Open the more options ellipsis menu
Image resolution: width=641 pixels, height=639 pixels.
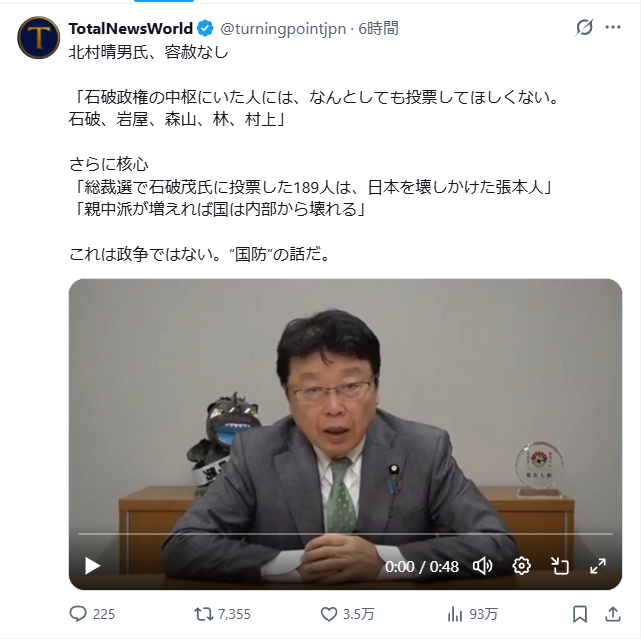pos(613,27)
